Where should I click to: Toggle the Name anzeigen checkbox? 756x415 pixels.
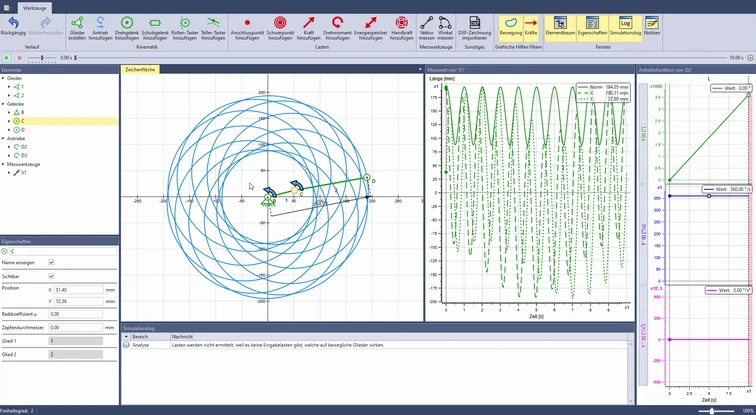[52, 262]
